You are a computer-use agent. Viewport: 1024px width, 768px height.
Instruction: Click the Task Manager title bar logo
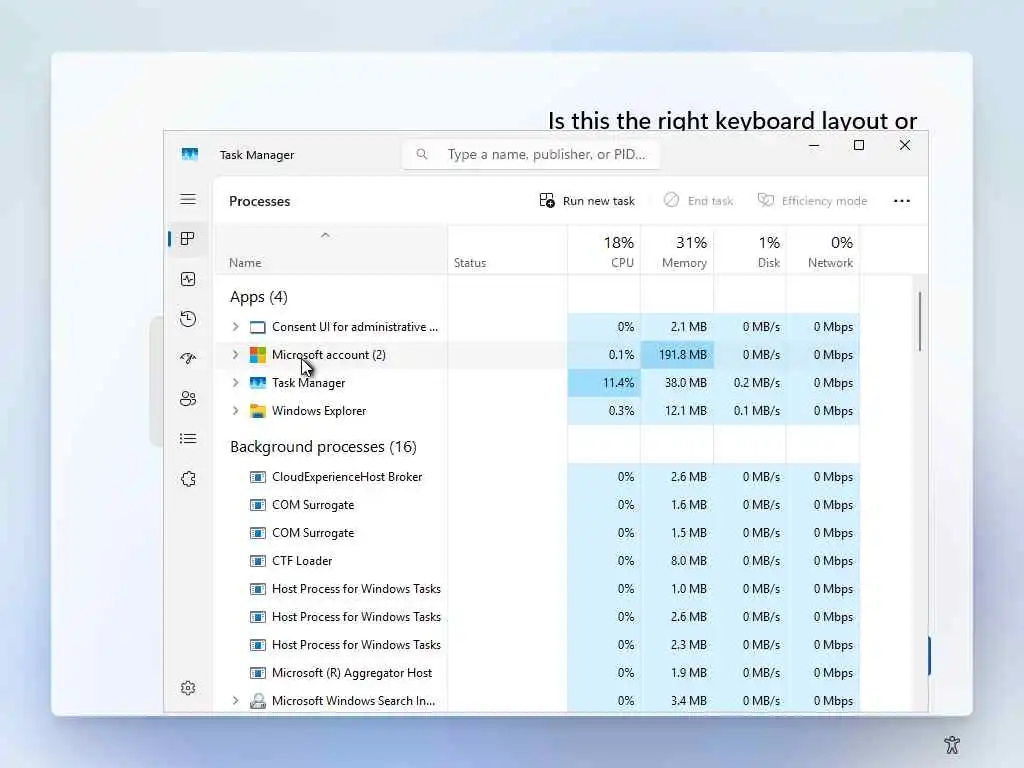pos(190,154)
